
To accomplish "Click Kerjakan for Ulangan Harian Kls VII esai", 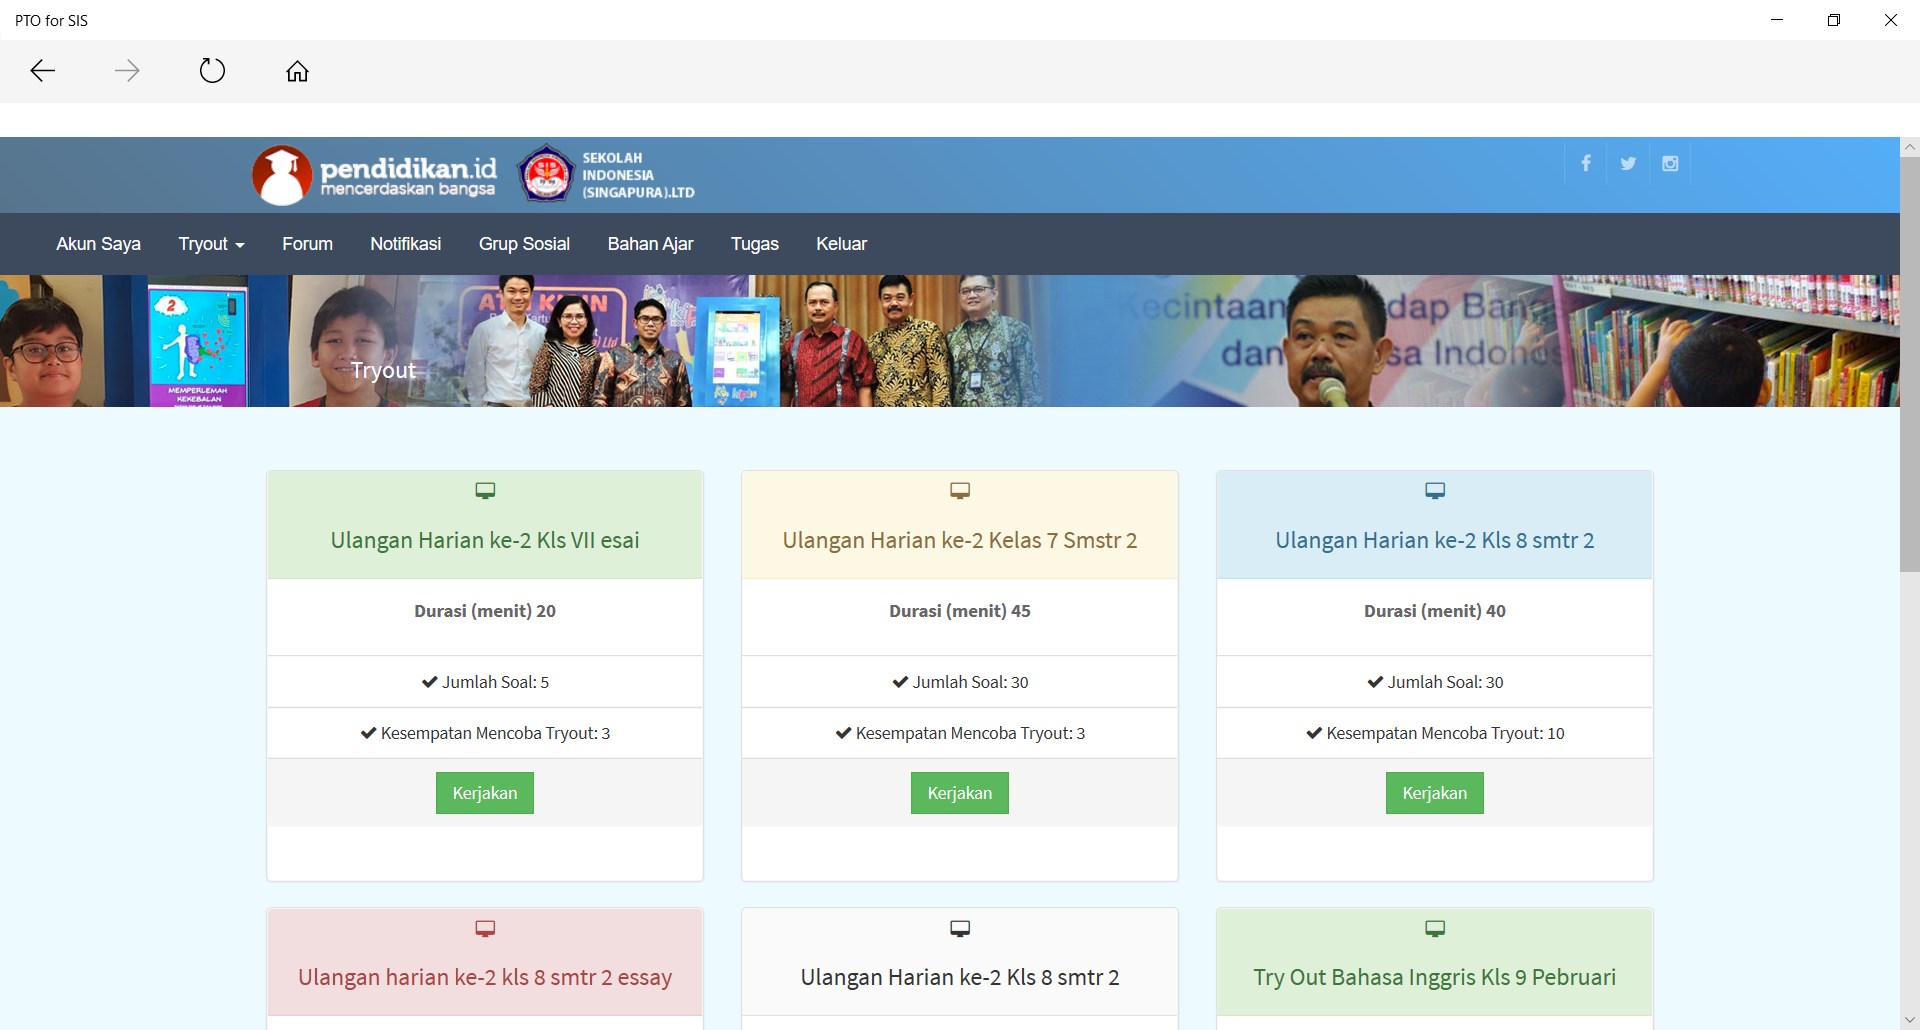I will (485, 793).
